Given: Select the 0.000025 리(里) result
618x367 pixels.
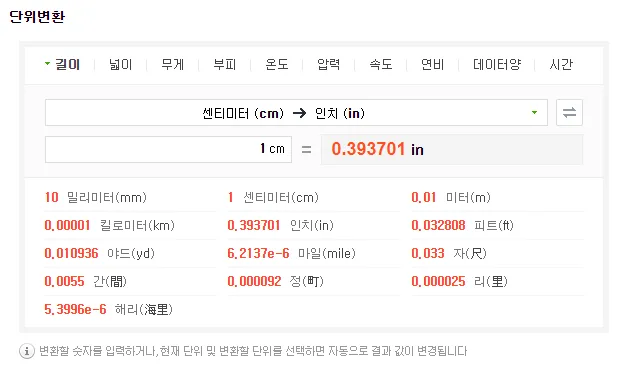Looking at the screenshot, I should pyautogui.click(x=460, y=281).
